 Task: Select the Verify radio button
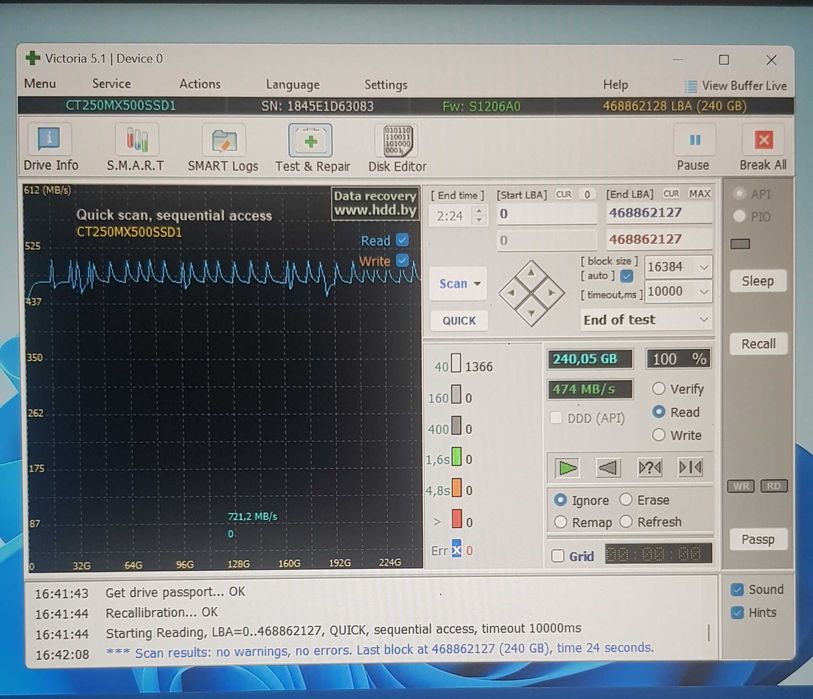coord(658,388)
